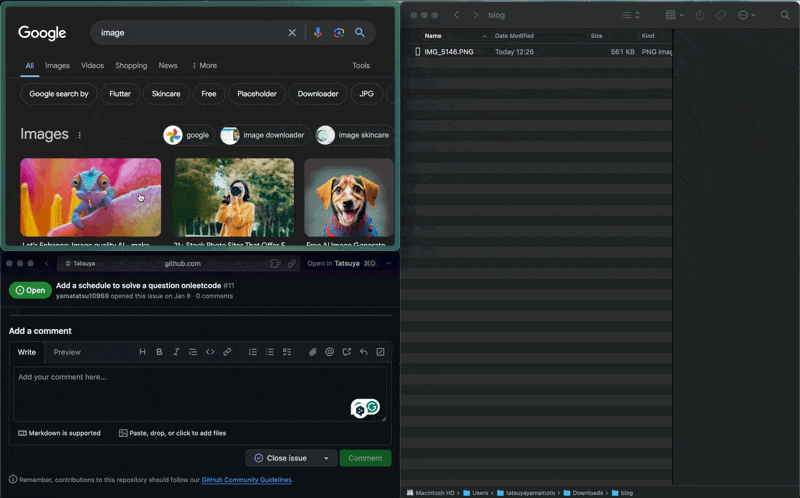Image resolution: width=800 pixels, height=498 pixels.
Task: Click the image skincare suggestion chip
Action: pyautogui.click(x=355, y=135)
